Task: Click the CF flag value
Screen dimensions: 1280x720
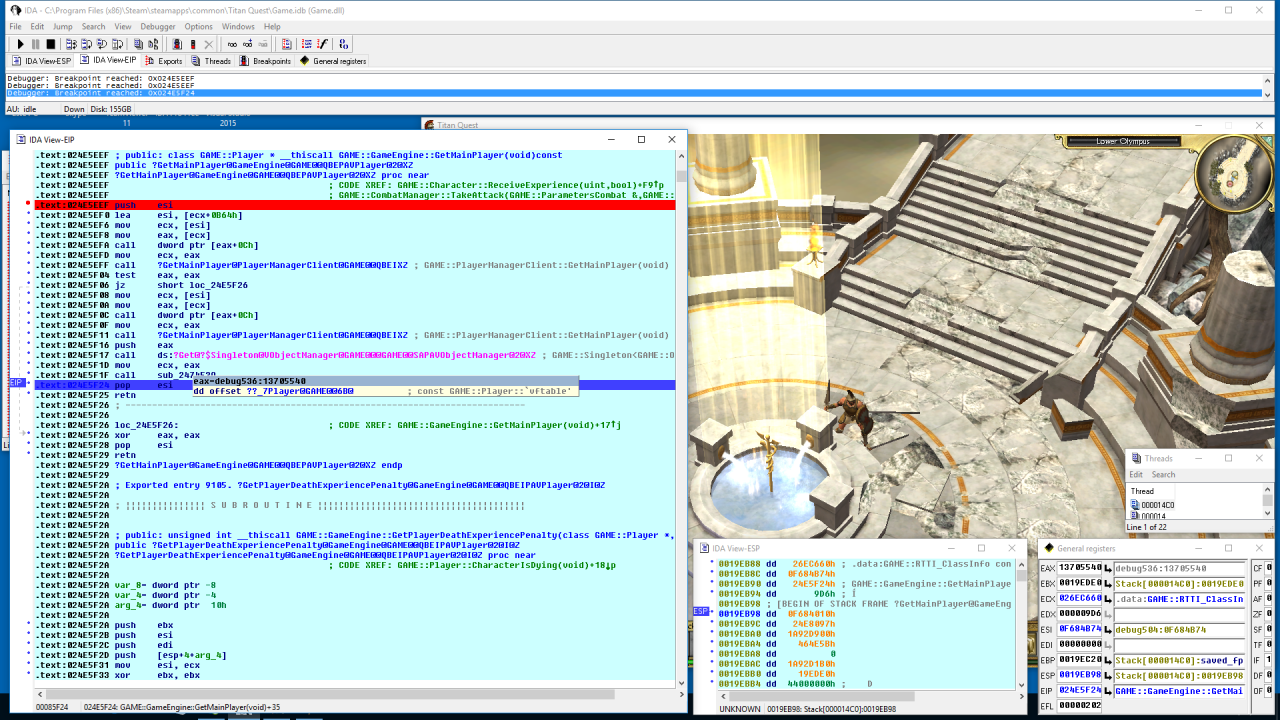Action: pyautogui.click(x=1268, y=568)
